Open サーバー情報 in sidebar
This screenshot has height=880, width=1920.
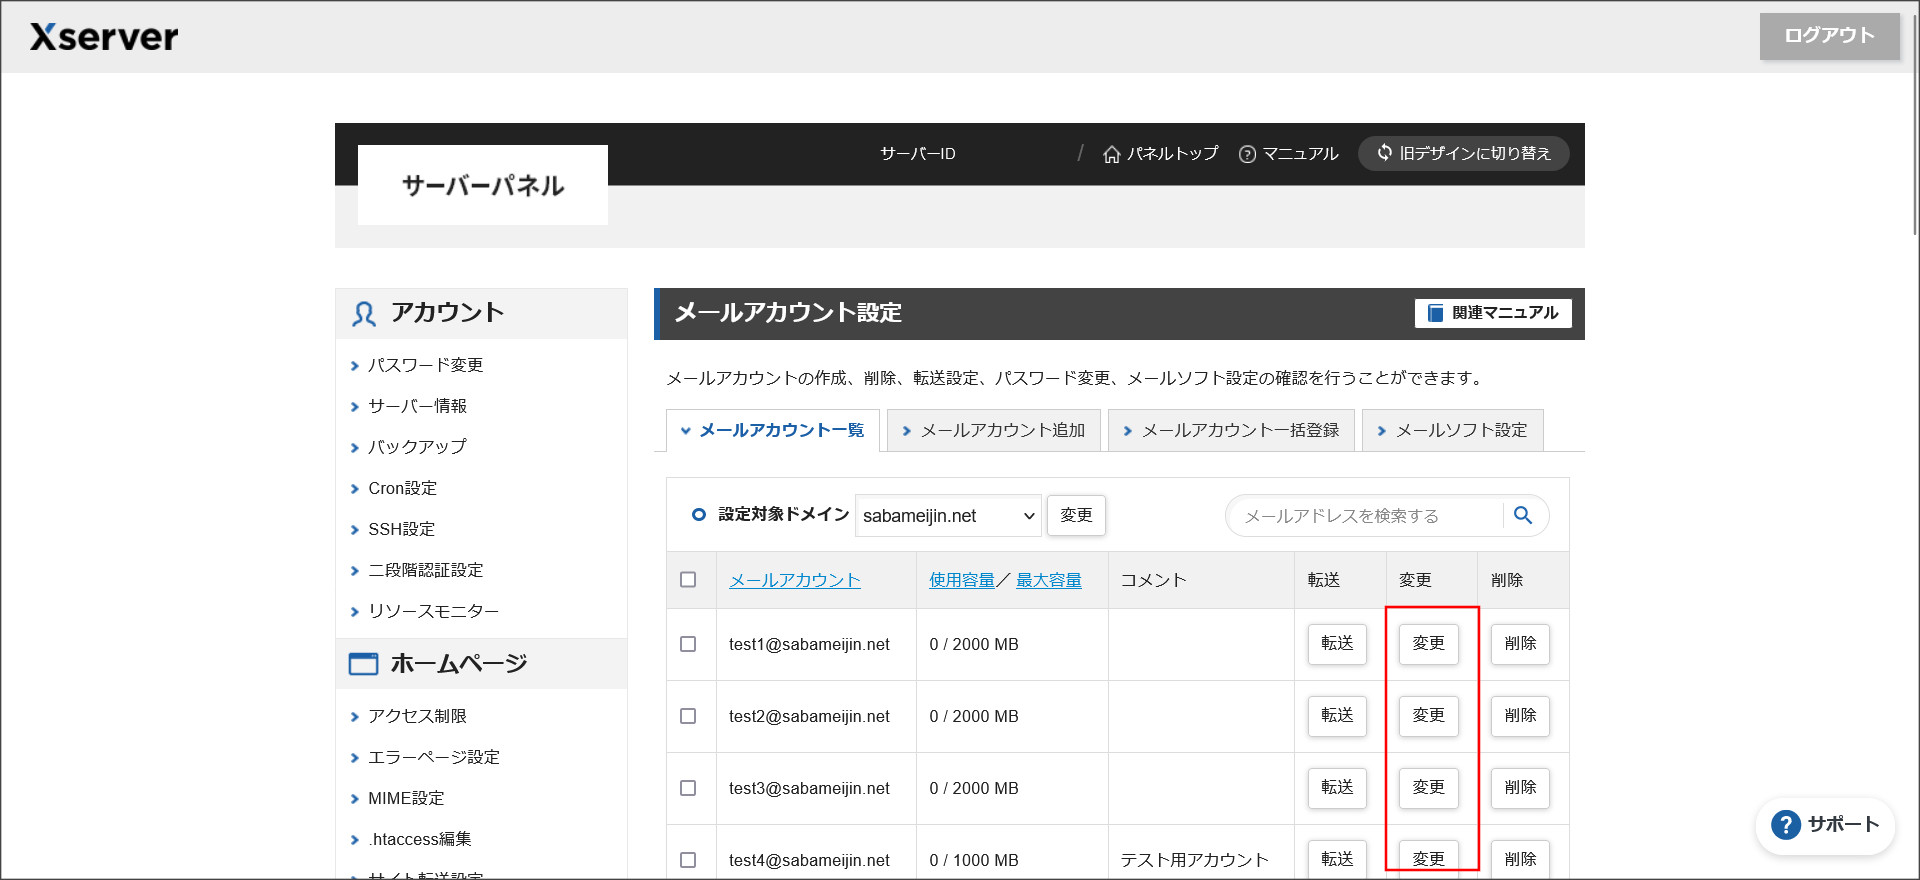coord(418,406)
